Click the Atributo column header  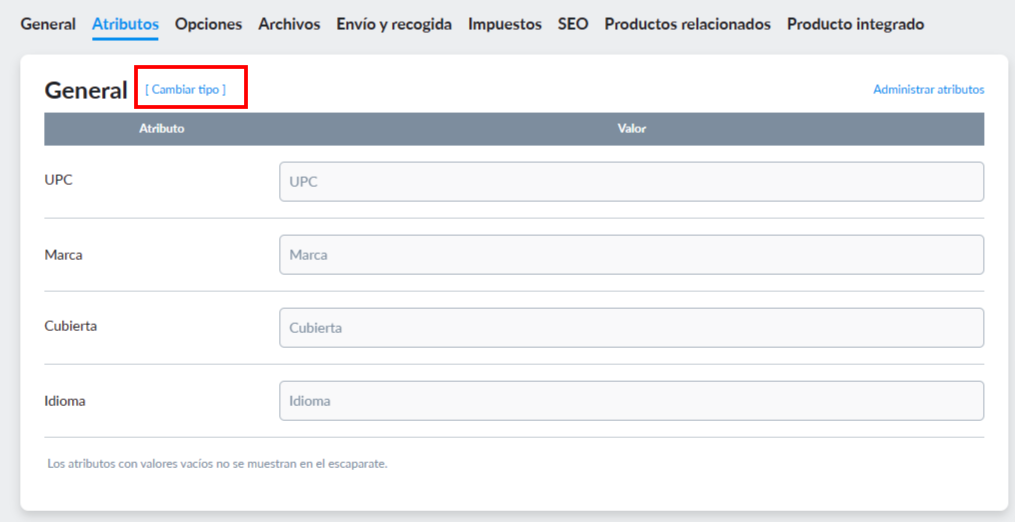(x=162, y=128)
